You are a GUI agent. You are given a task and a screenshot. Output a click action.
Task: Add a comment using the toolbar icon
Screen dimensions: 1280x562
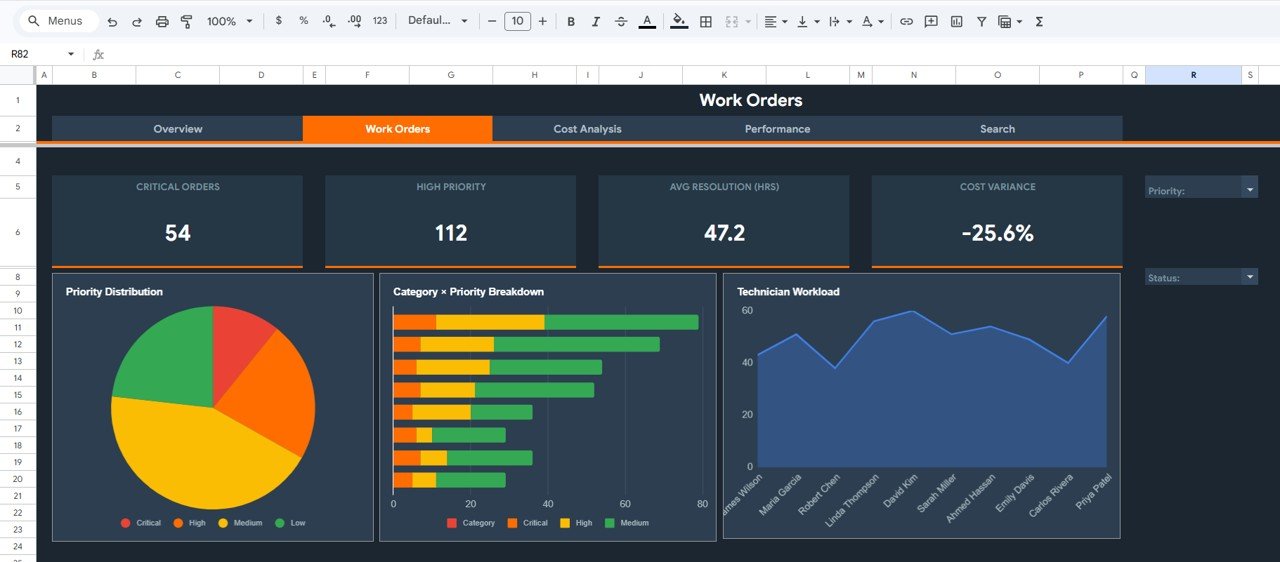pyautogui.click(x=931, y=21)
